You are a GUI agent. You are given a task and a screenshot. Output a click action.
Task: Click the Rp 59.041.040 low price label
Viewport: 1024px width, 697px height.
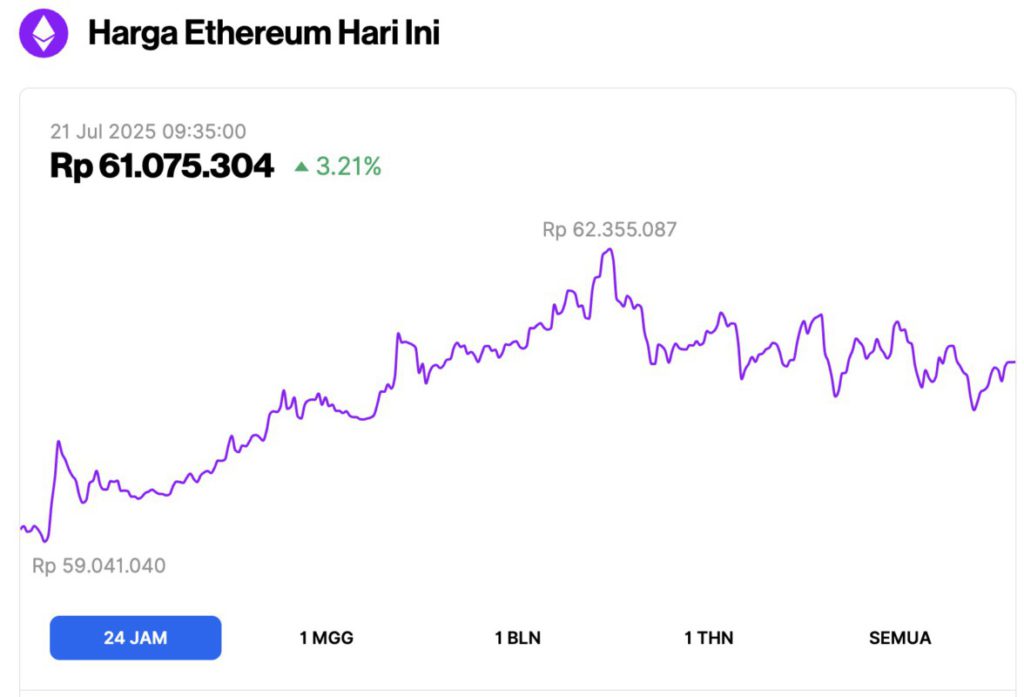pos(100,565)
